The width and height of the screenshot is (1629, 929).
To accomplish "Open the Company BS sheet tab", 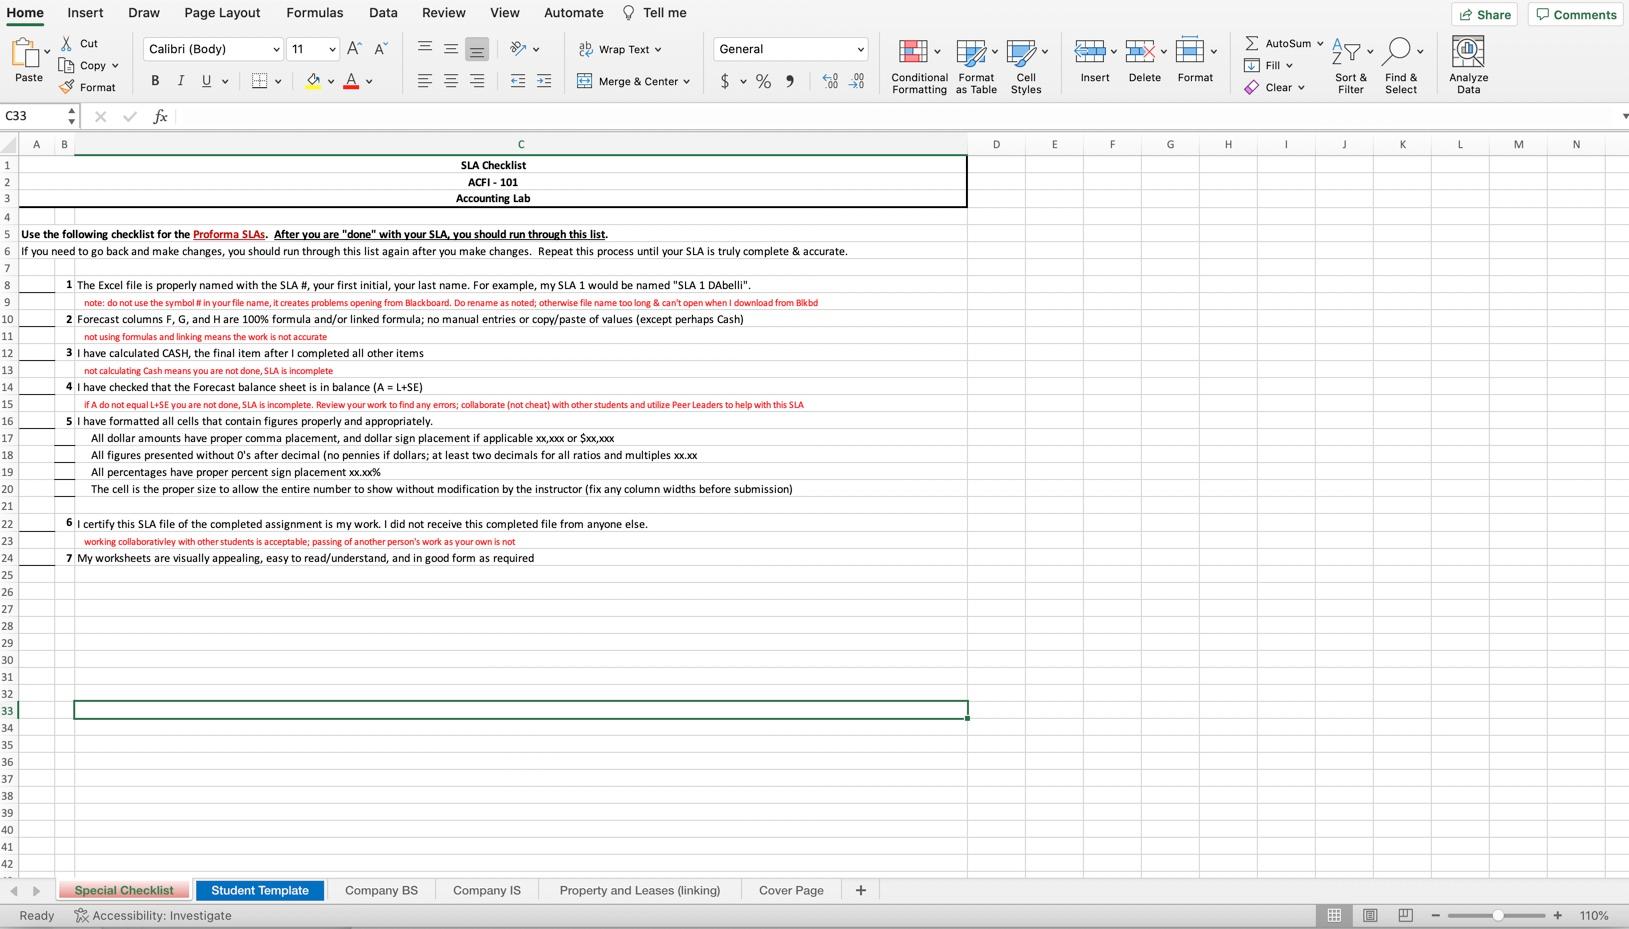I will (380, 890).
